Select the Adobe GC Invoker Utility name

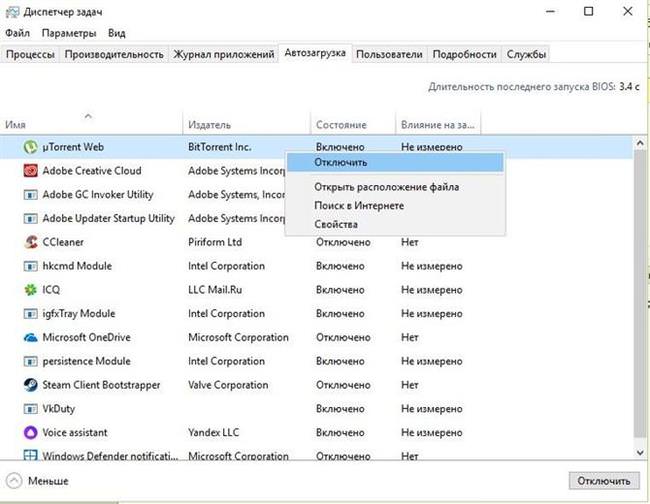pos(98,195)
